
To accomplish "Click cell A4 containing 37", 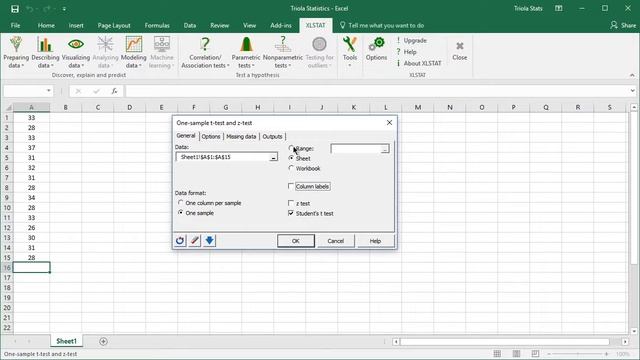I will click(x=31, y=147).
